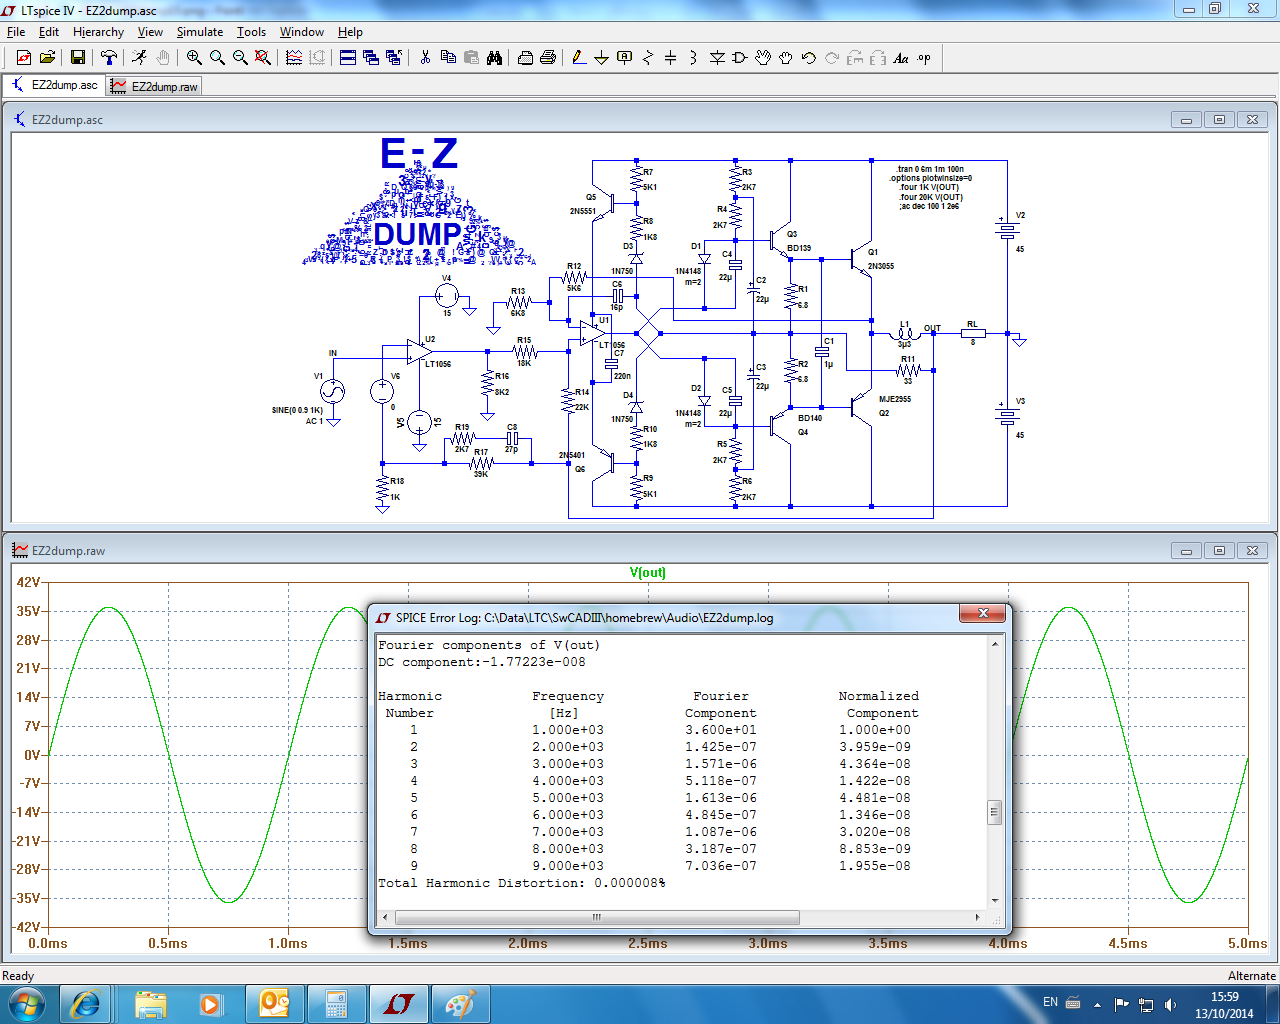Open Internet Explorer from the taskbar
The image size is (1280, 1024).
click(85, 1004)
